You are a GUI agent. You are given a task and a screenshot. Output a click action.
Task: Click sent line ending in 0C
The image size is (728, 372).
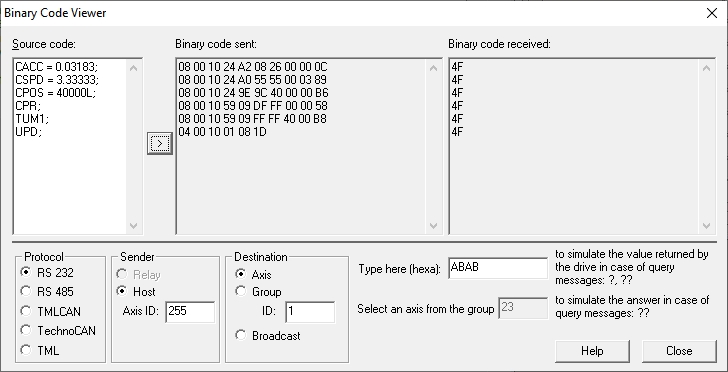pos(253,67)
